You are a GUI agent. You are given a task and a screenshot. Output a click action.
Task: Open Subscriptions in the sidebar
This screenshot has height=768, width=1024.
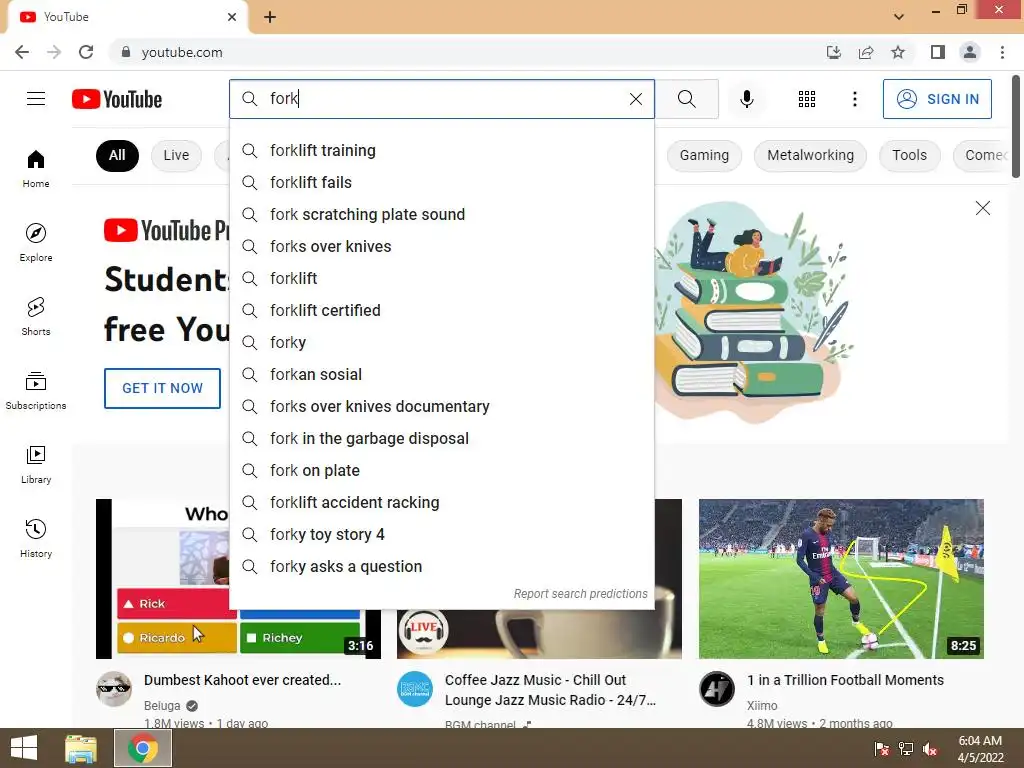coord(36,390)
